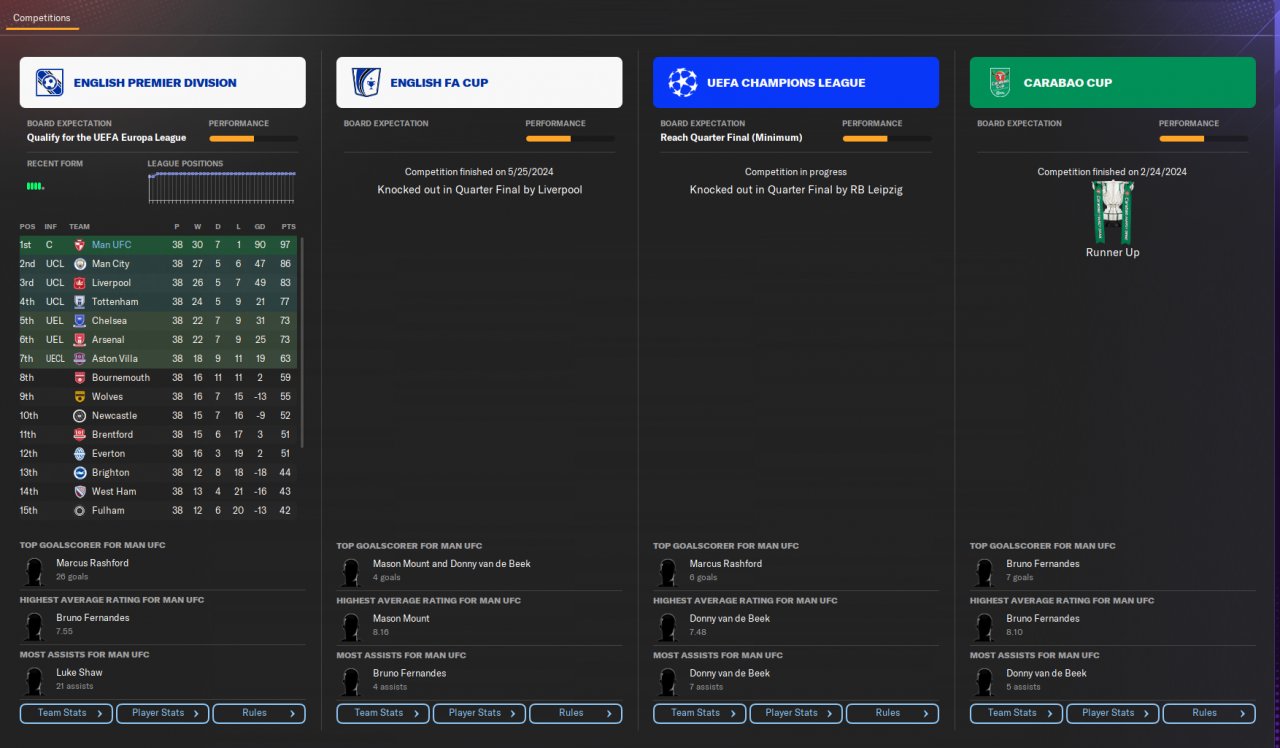The height and width of the screenshot is (748, 1280).
Task: Click the Carabao Cup header logo
Action: [1000, 82]
